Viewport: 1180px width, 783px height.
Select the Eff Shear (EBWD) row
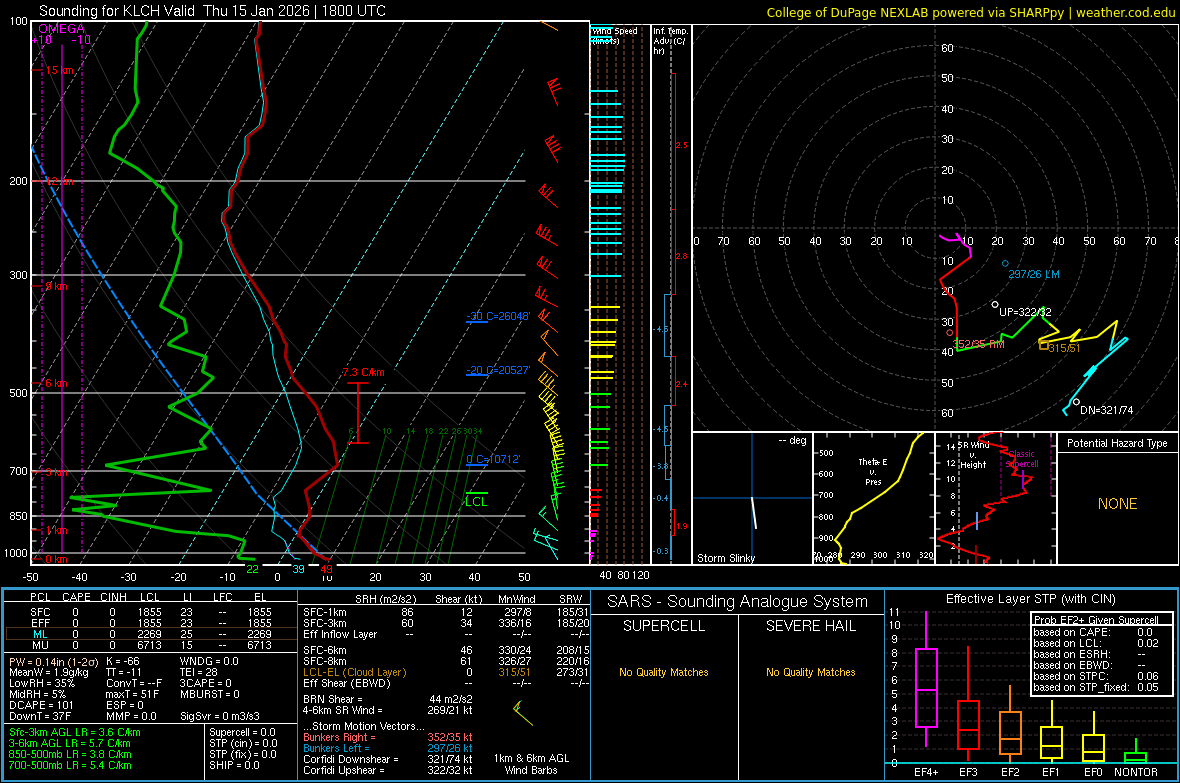click(446, 684)
